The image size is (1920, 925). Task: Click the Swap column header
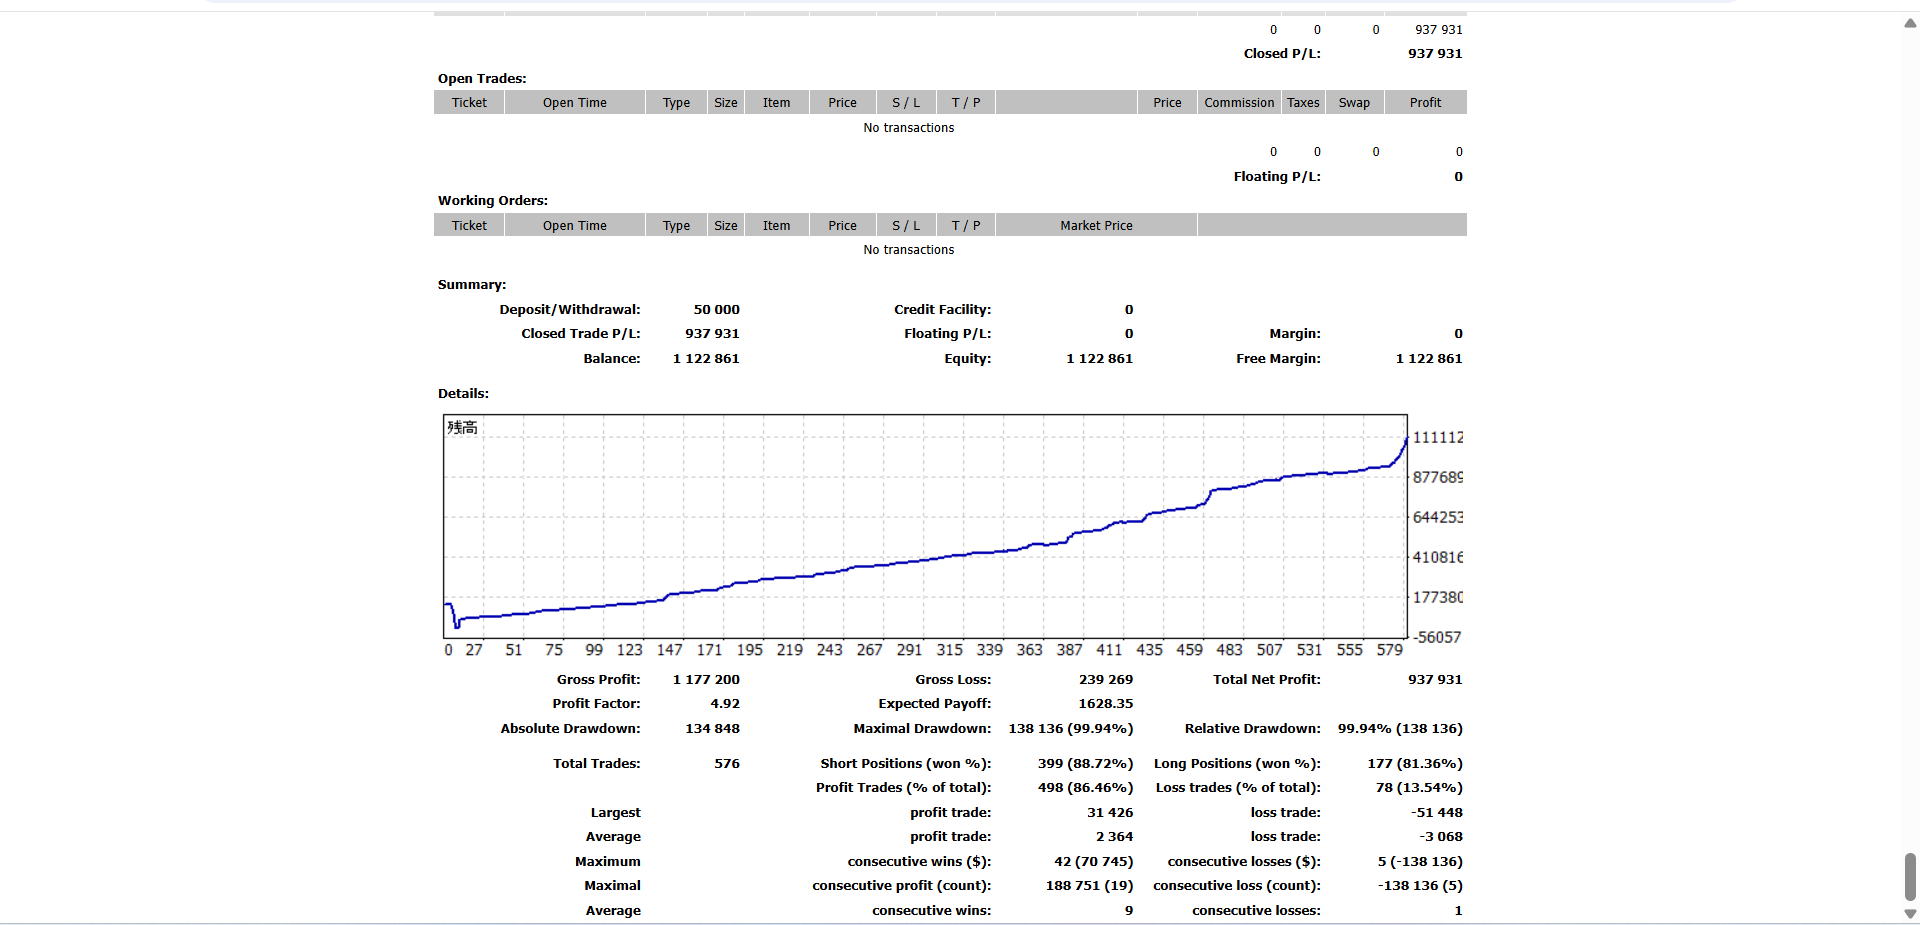[1354, 103]
